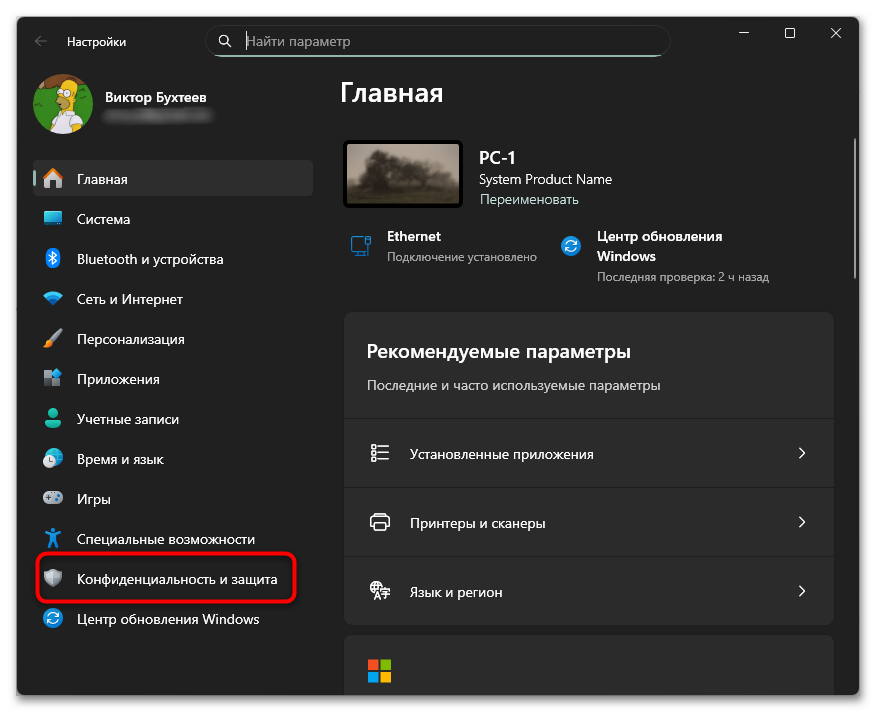Click the PC-1 device name
Image resolution: width=876 pixels, height=712 pixels.
point(497,158)
